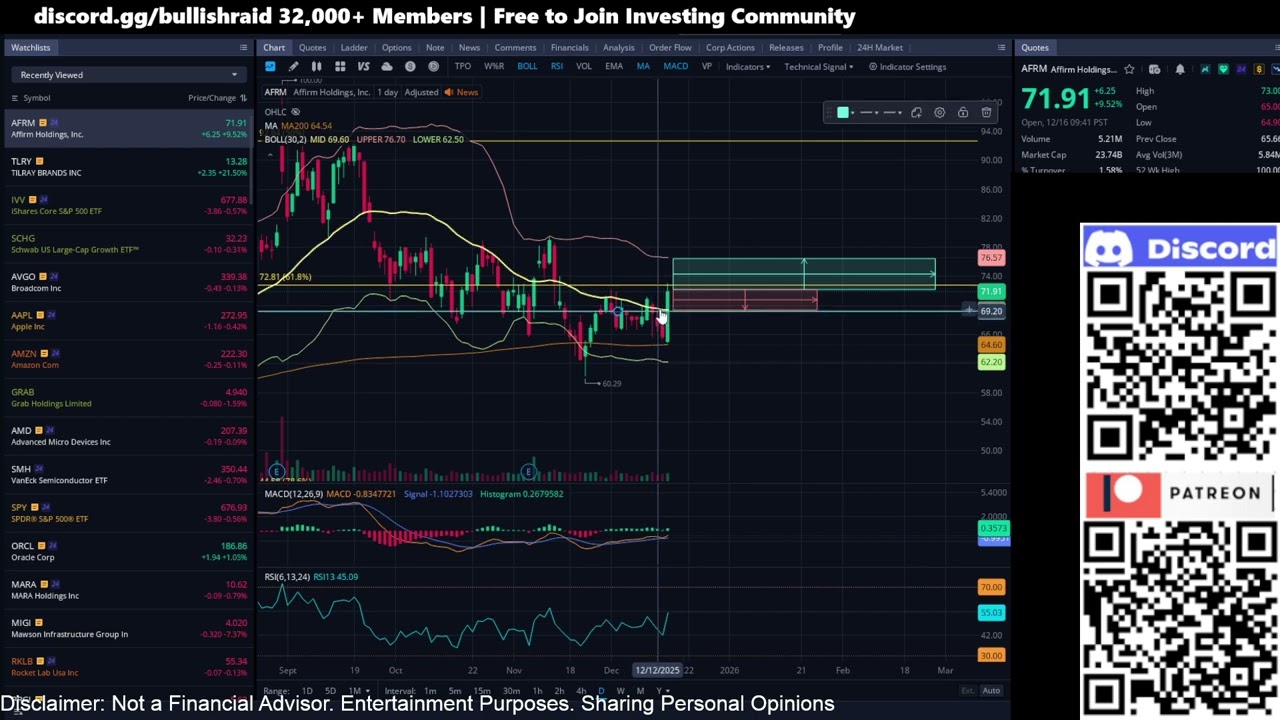The image size is (1280, 720).
Task: Open the 1 day interval selector
Action: (387, 92)
